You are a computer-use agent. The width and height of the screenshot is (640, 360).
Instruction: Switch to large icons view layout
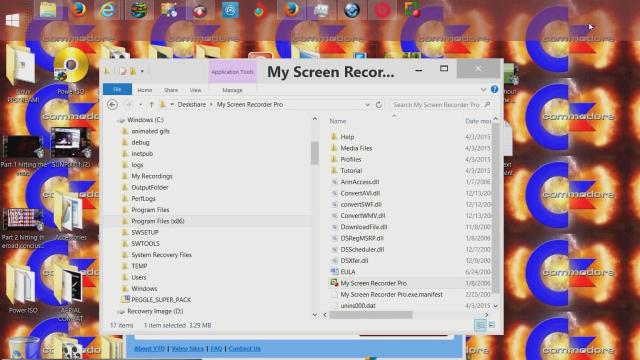[492, 325]
